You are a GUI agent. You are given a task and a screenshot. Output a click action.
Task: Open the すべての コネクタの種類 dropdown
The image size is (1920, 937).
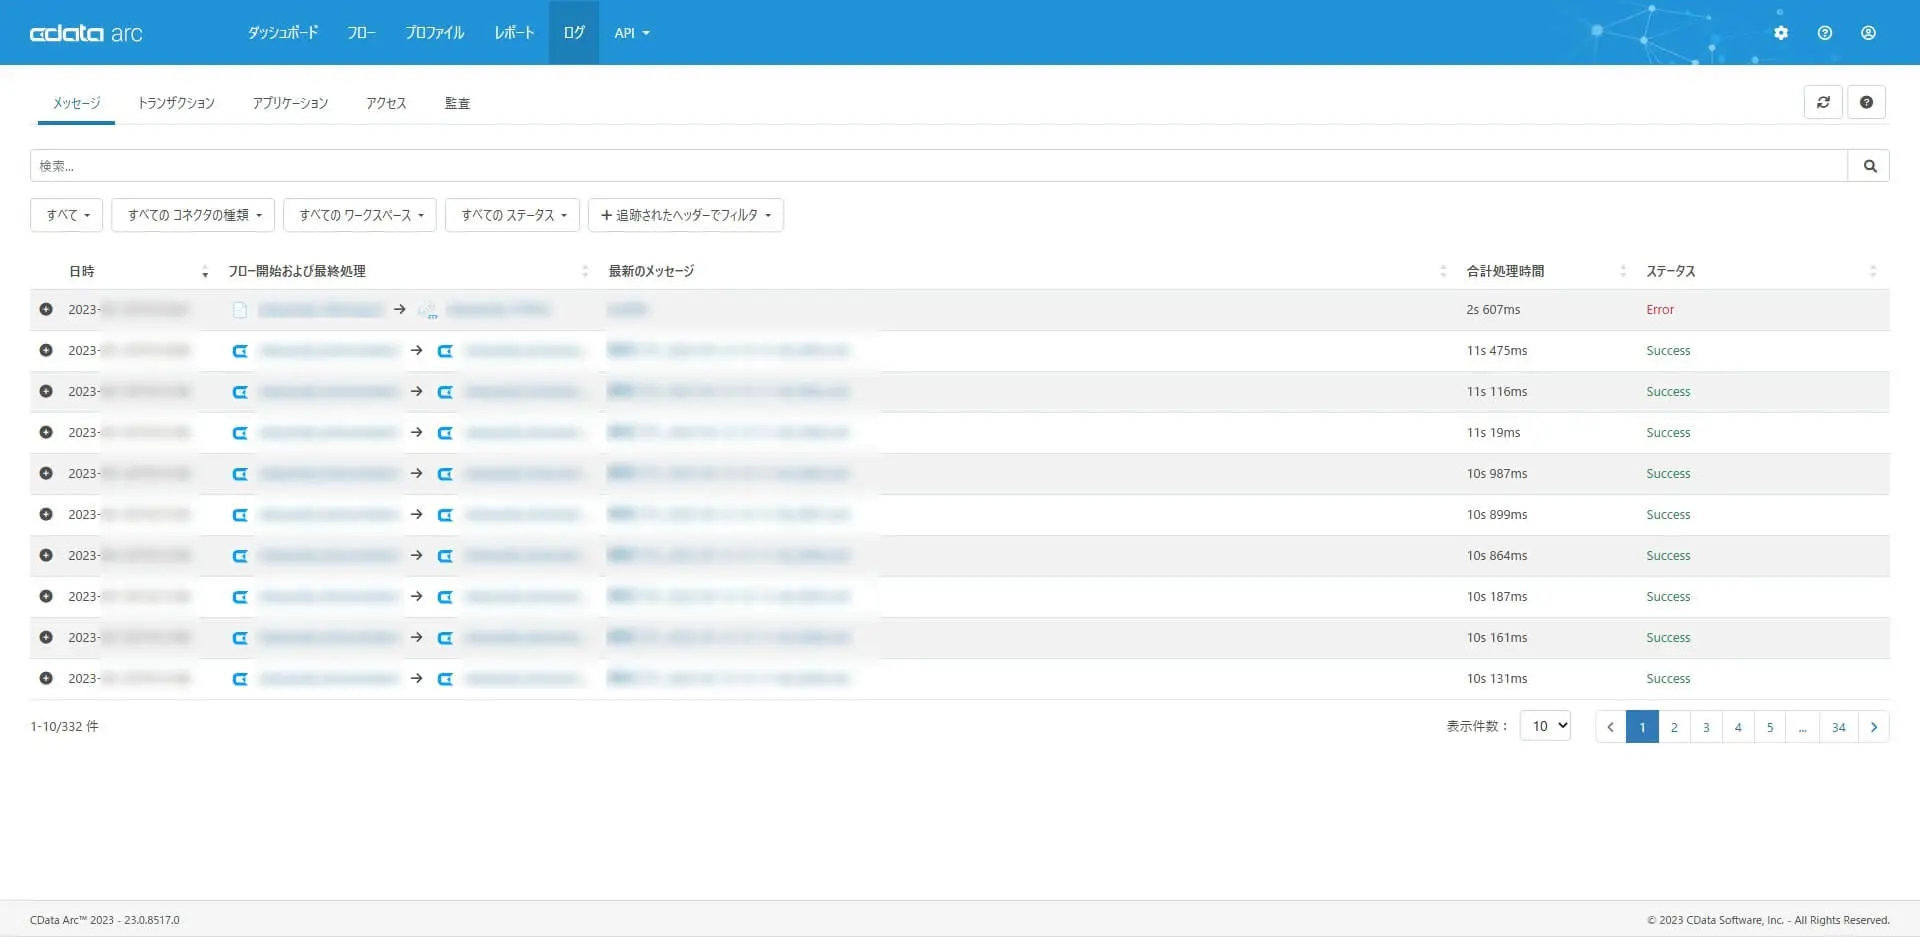point(194,215)
